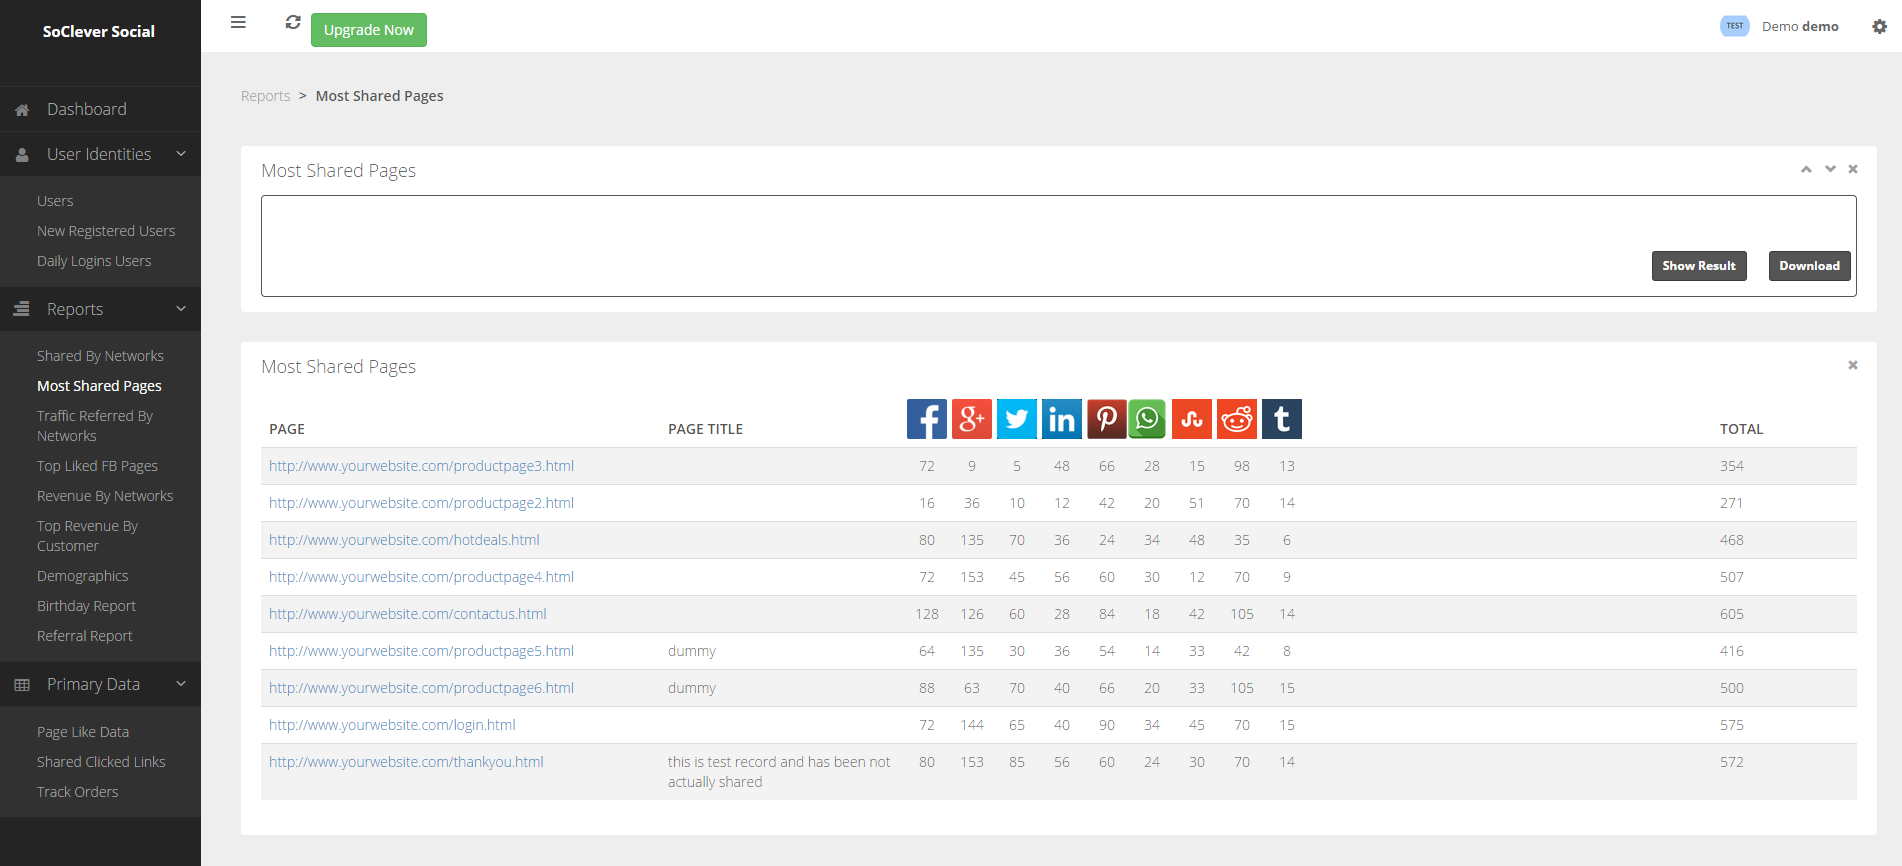Open Top Liked FB Pages
The height and width of the screenshot is (866, 1902).
(97, 466)
